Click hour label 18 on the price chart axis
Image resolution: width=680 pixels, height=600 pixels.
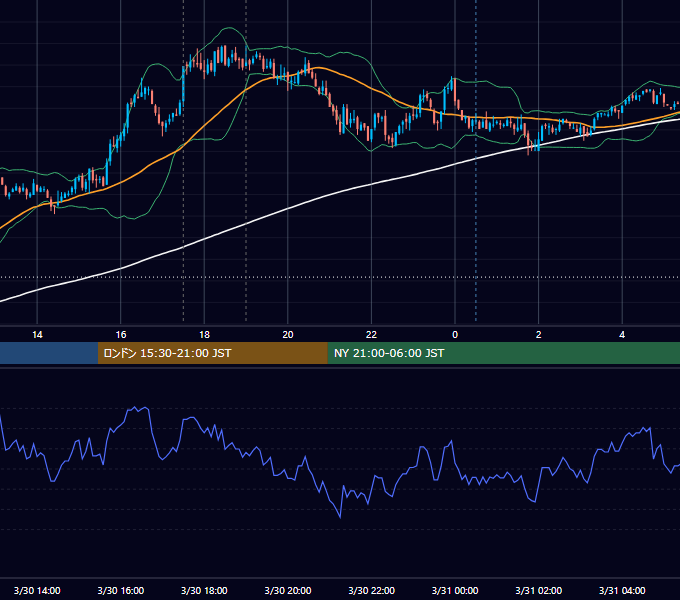(x=204, y=335)
